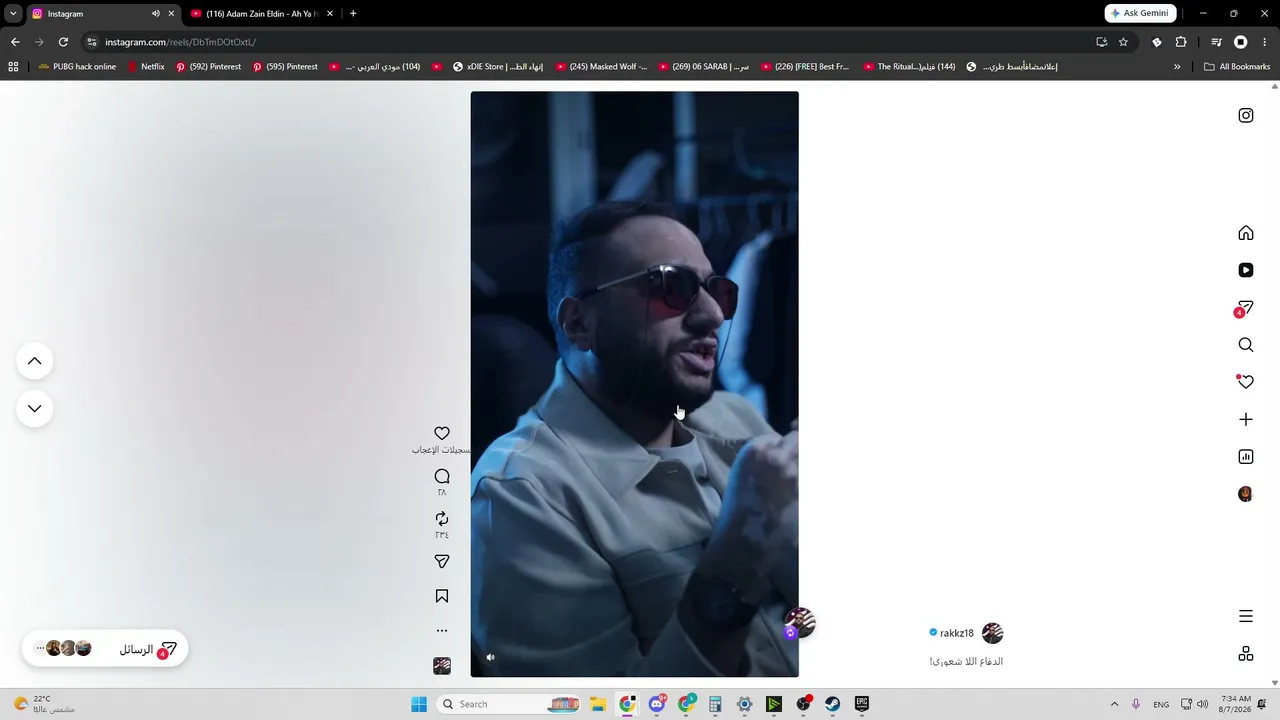Open the Ask Gemini button

(1140, 13)
